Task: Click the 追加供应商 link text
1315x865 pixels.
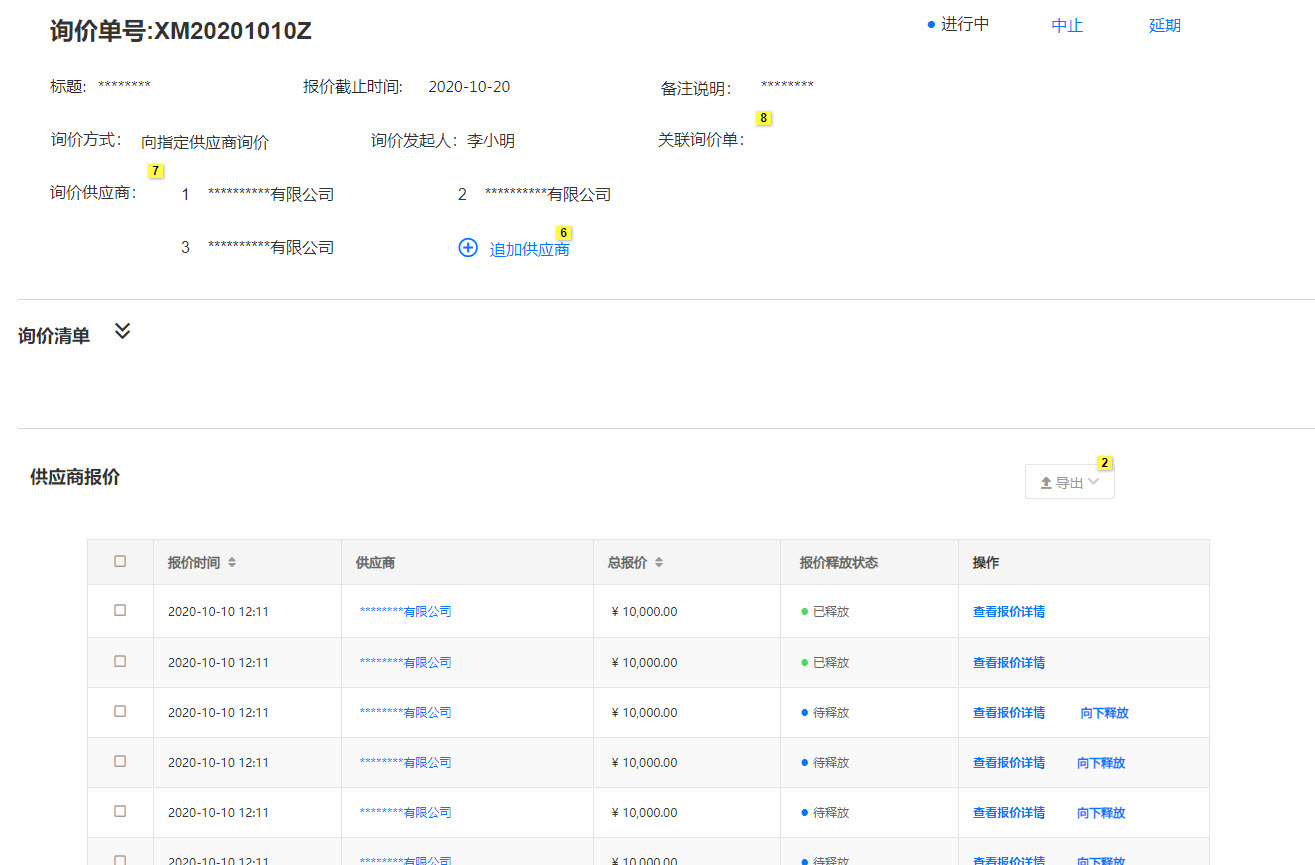Action: 530,249
